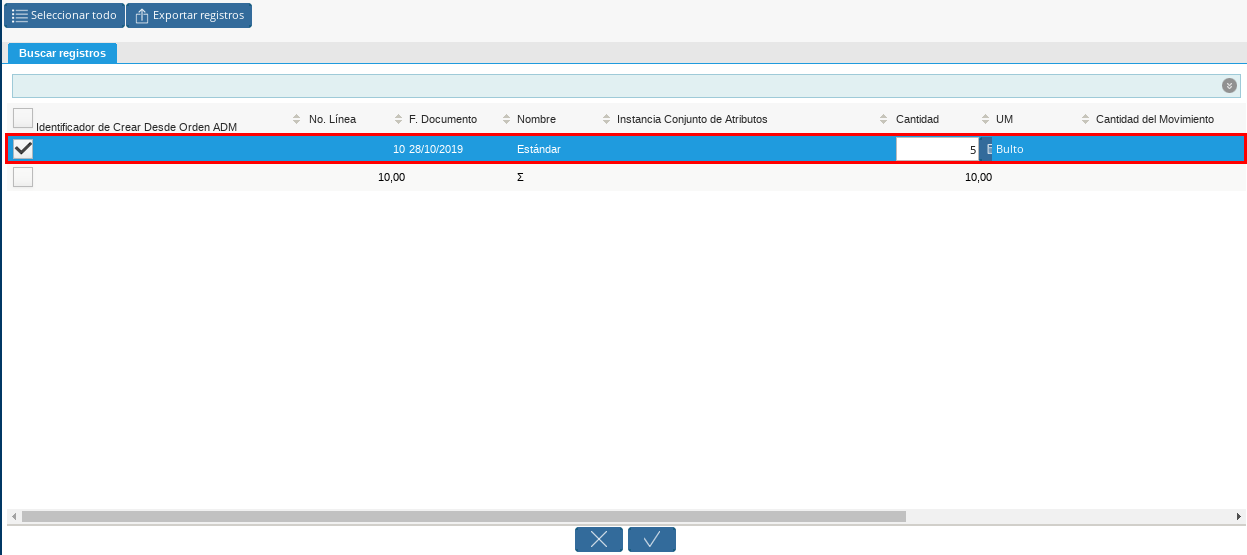This screenshot has height=555, width=1247.
Task: Click the confirm checkmark button at bottom
Action: click(x=652, y=539)
